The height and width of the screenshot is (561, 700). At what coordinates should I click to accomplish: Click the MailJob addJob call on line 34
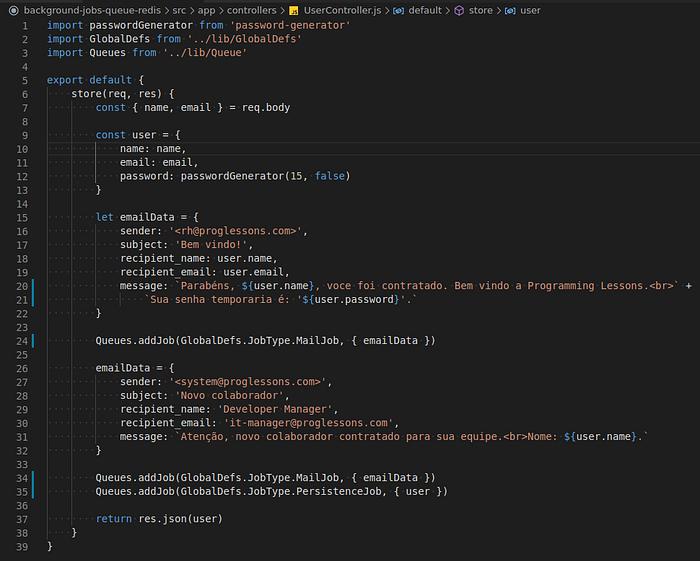tap(265, 478)
